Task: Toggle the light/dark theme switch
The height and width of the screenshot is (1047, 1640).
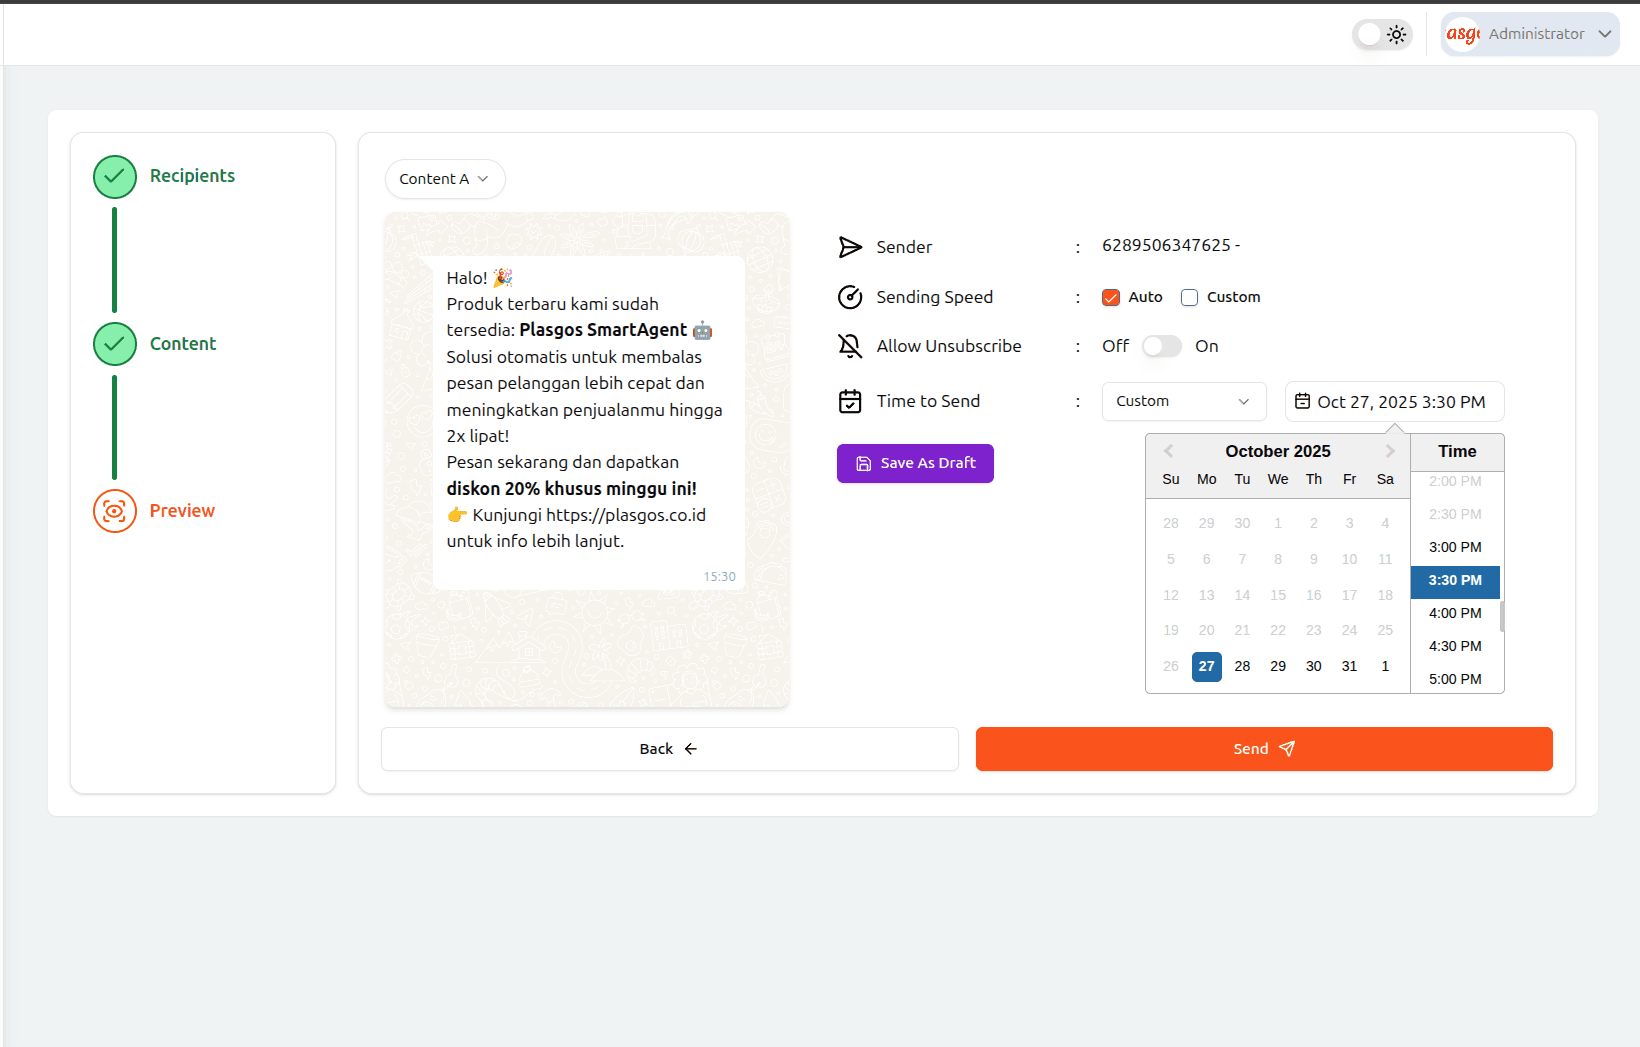Action: click(1382, 34)
